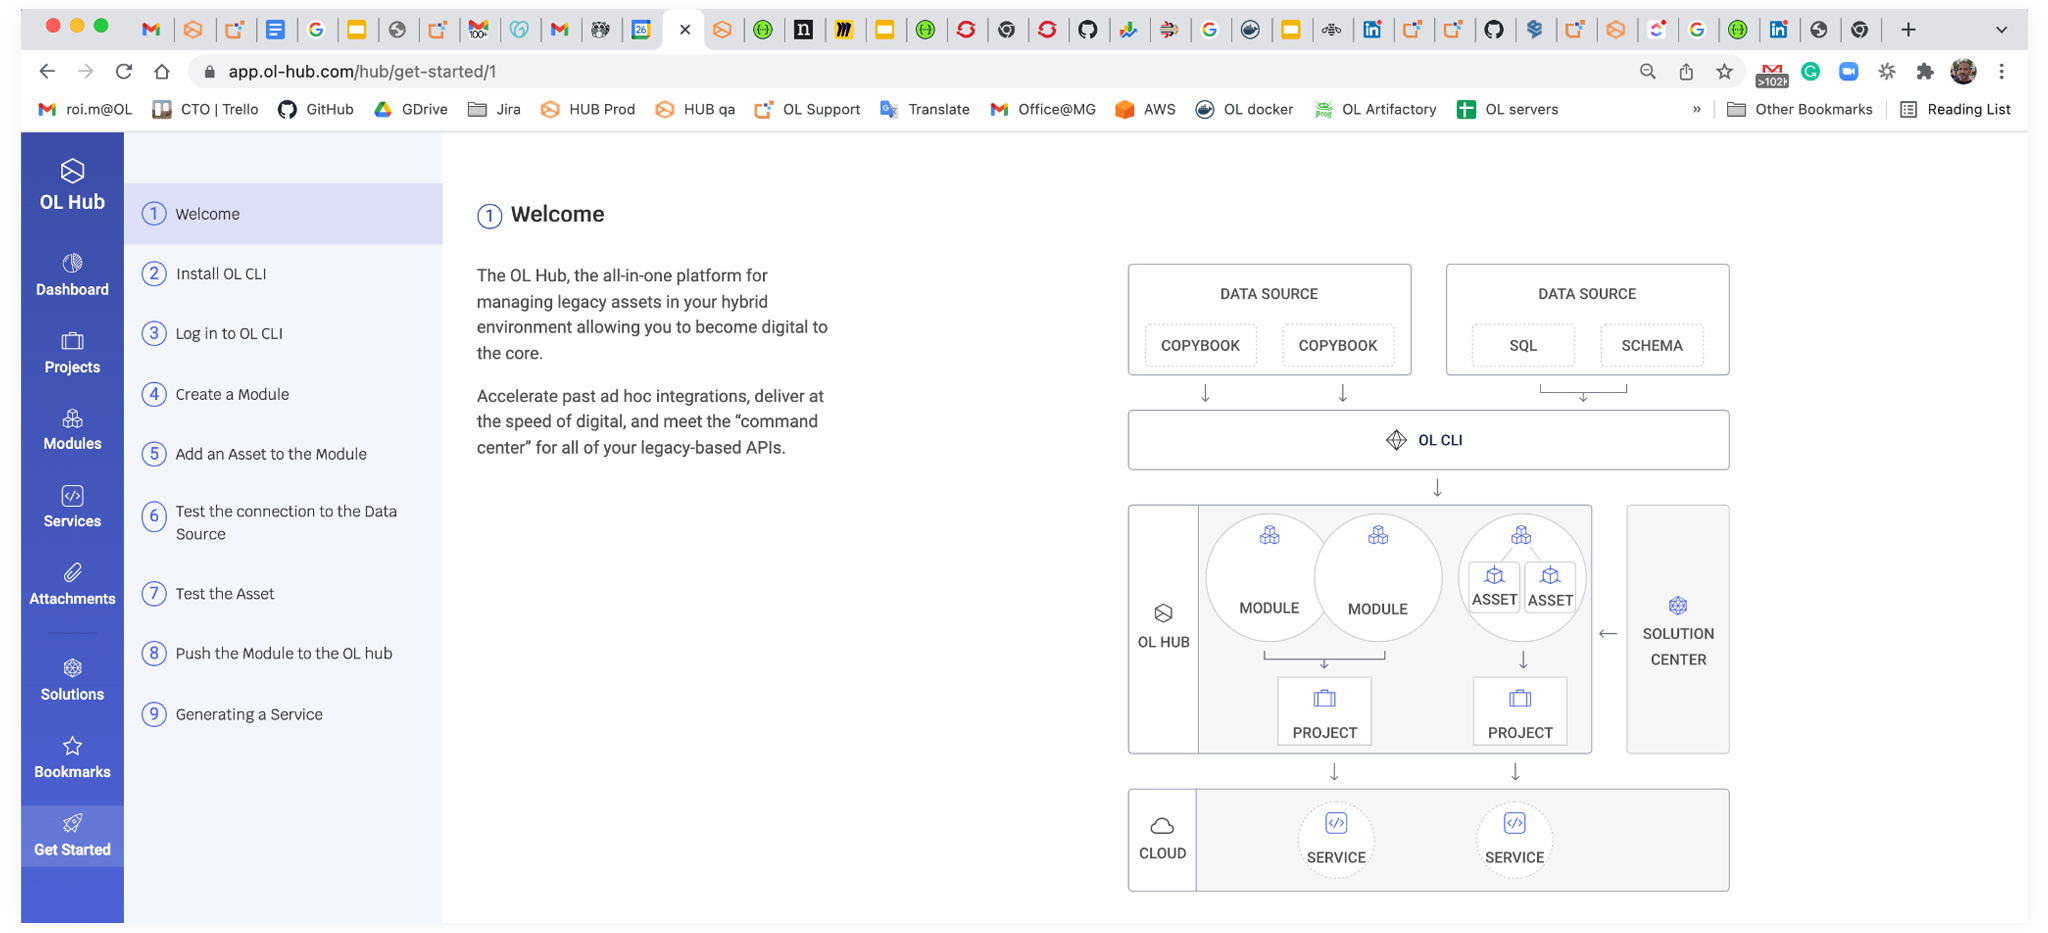This screenshot has height=933, width=2048.
Task: Open Bookmarks in the OL Hub sidebar
Action: click(72, 758)
